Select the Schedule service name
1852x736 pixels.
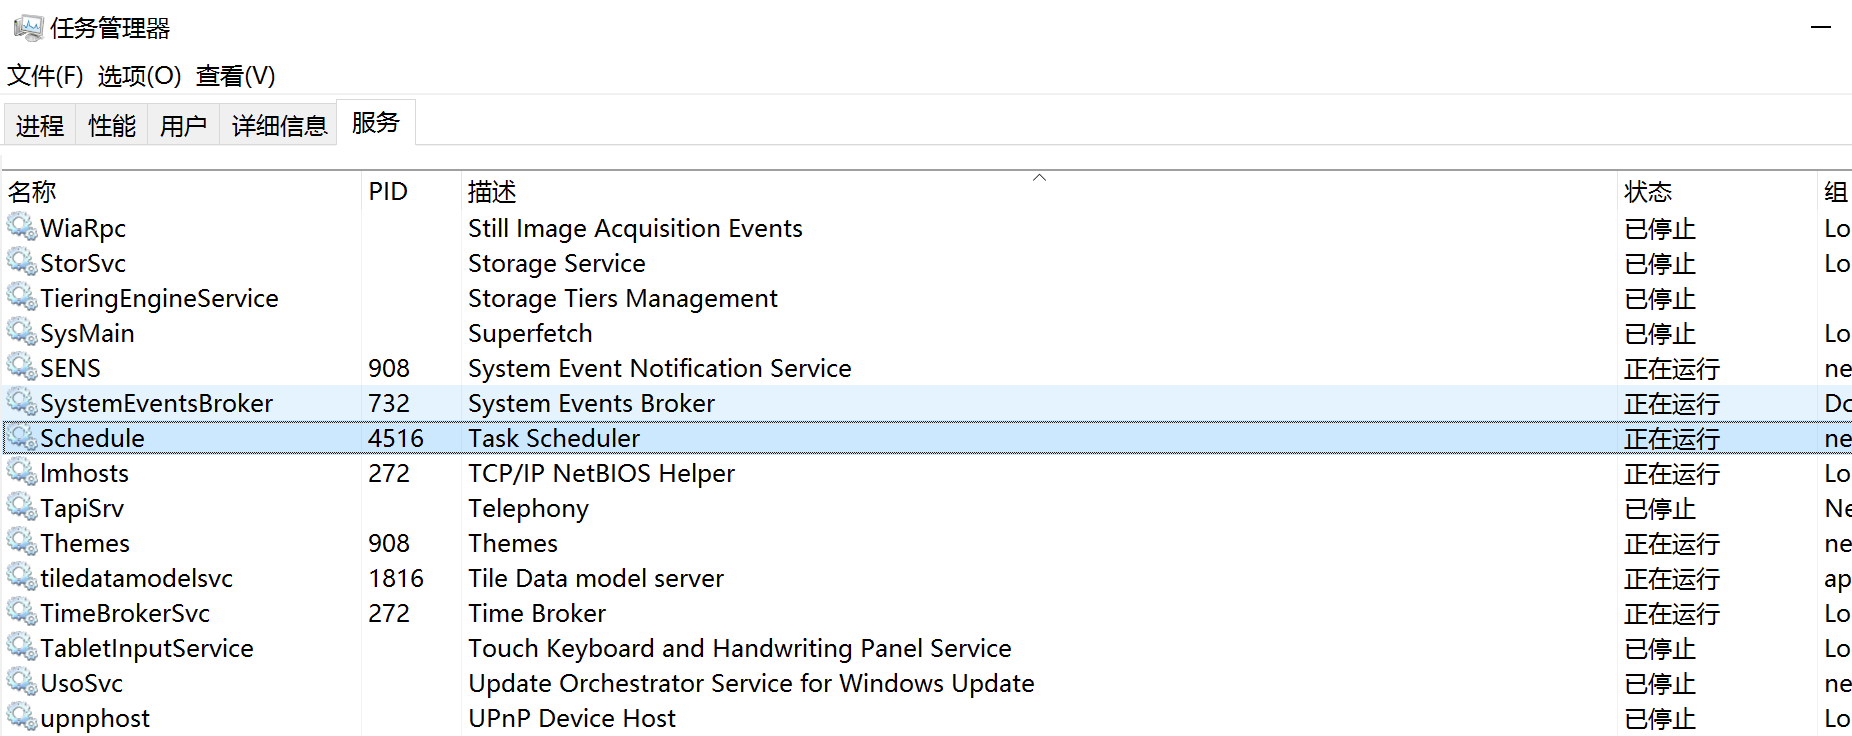pos(92,438)
